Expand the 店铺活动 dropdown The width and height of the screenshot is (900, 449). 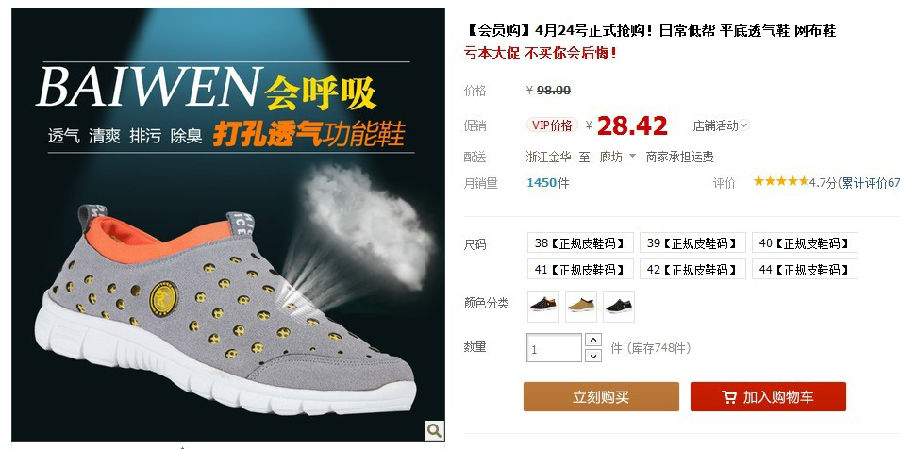point(720,125)
